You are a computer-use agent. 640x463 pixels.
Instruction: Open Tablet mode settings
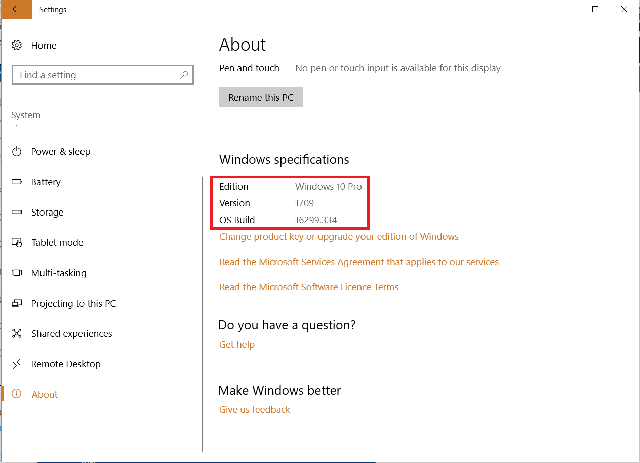[58, 243]
